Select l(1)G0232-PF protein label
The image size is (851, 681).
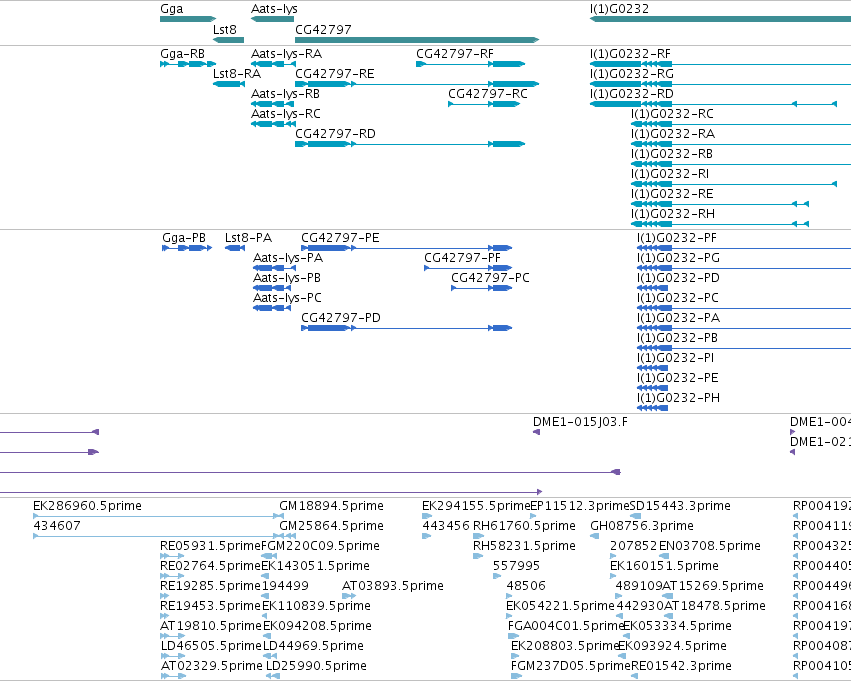point(677,238)
